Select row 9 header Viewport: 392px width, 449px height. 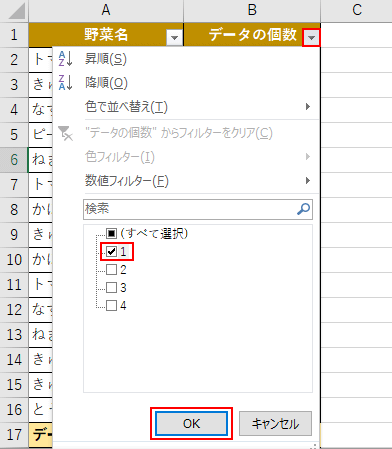pos(14,235)
